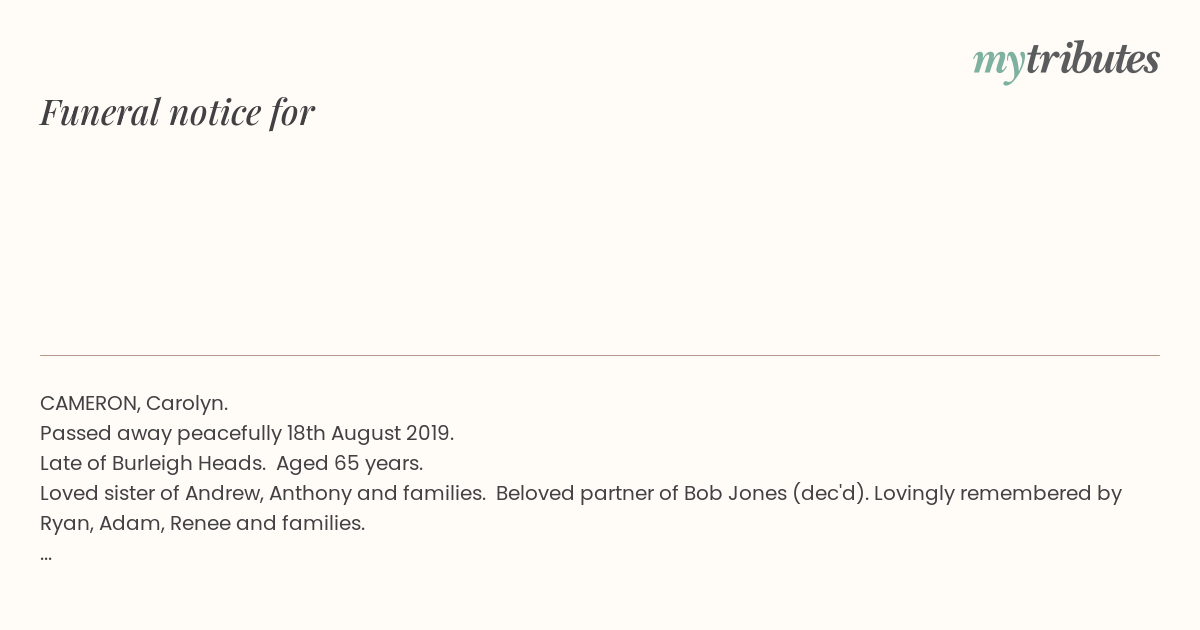Click the mytributes logo
The width and height of the screenshot is (1200, 630).
1066,61
